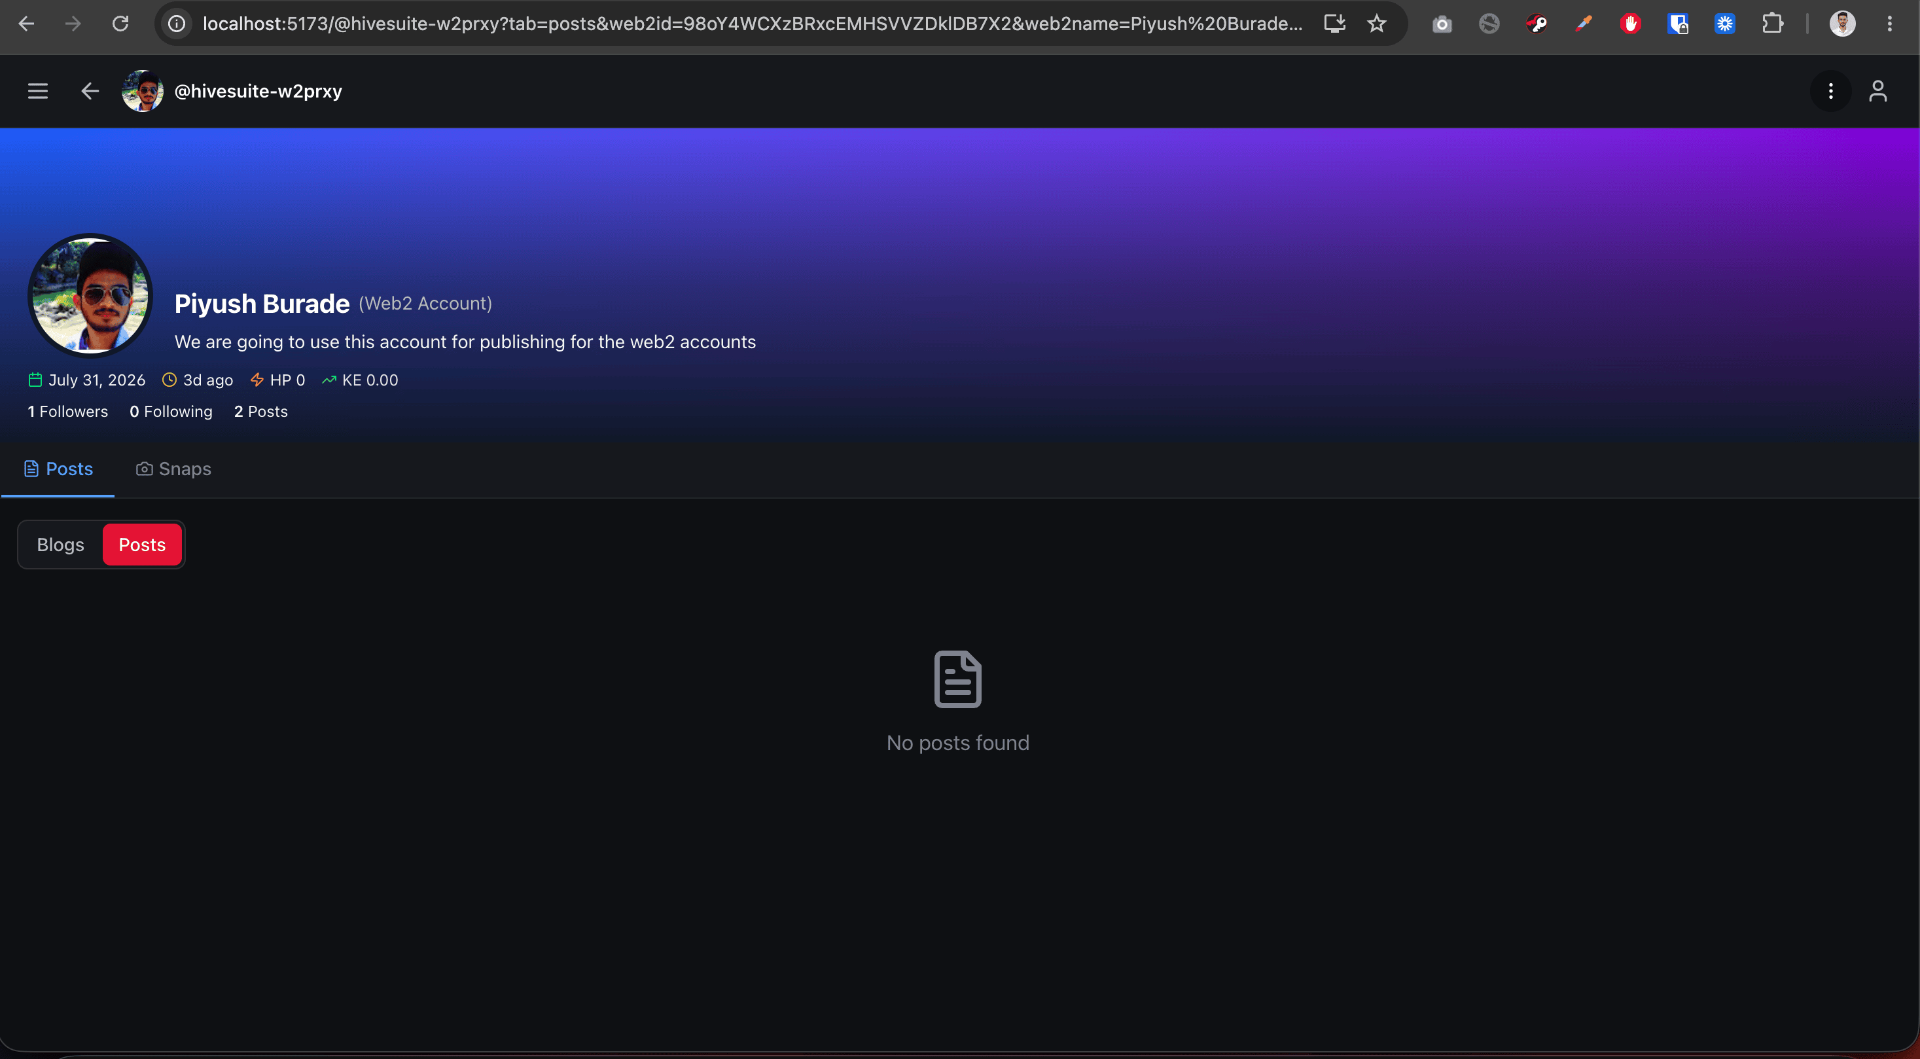Click the Piyush Burade profile name
This screenshot has width=1920, height=1059.
pos(262,304)
